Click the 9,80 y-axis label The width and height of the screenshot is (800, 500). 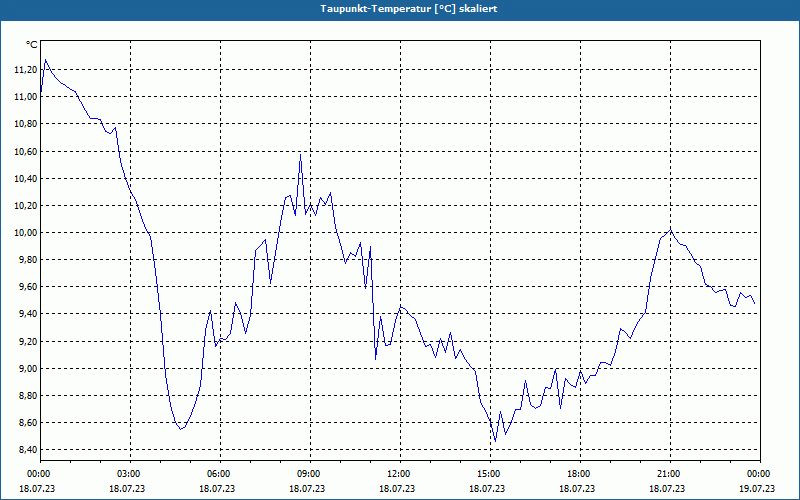tap(28, 260)
